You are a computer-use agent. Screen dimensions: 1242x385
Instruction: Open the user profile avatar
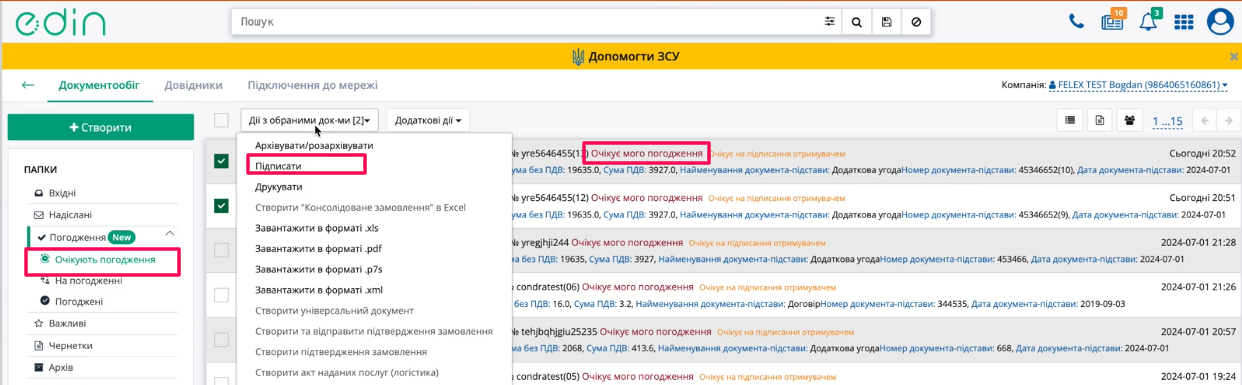1220,21
